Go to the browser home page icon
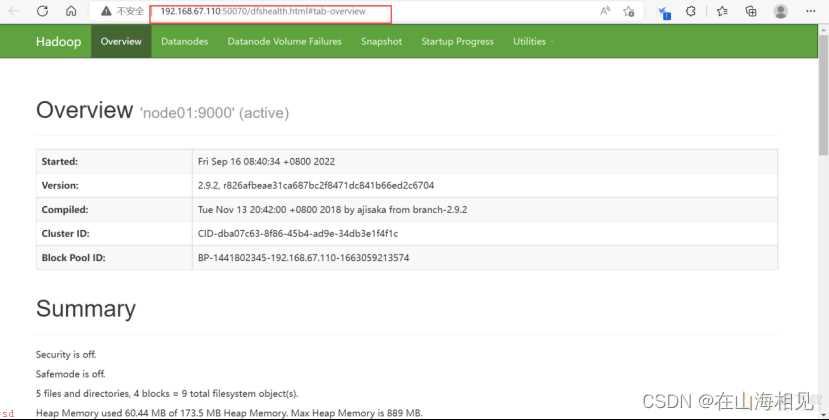This screenshot has width=829, height=420. (x=71, y=11)
